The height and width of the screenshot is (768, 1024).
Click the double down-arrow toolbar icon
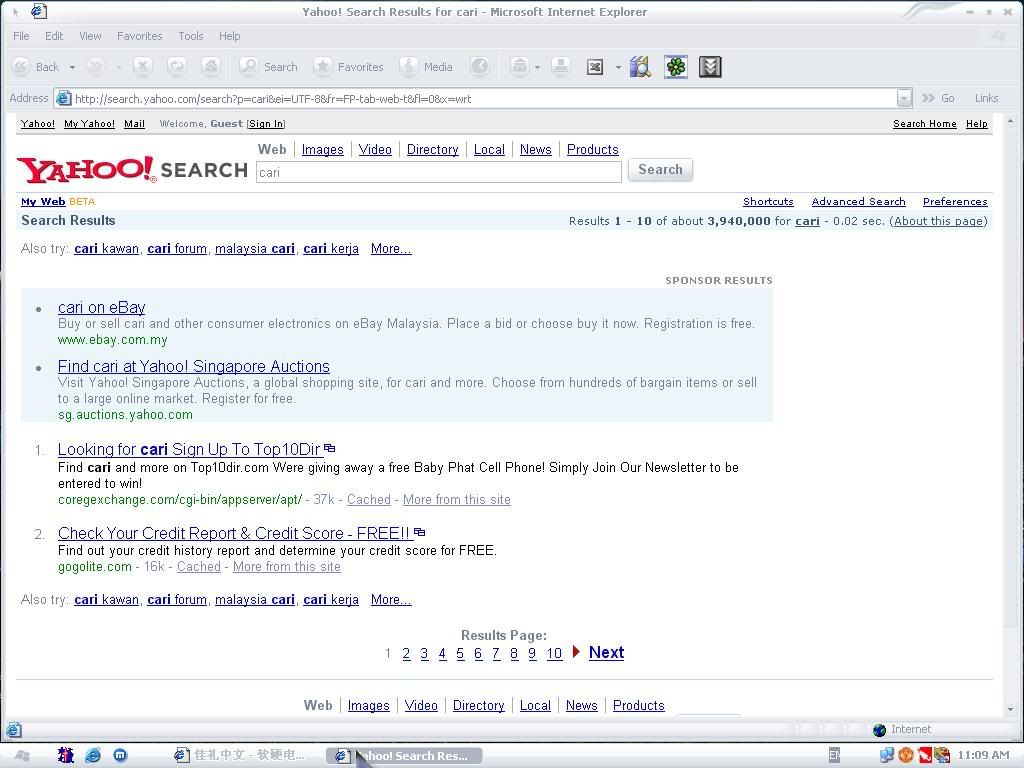pyautogui.click(x=710, y=67)
